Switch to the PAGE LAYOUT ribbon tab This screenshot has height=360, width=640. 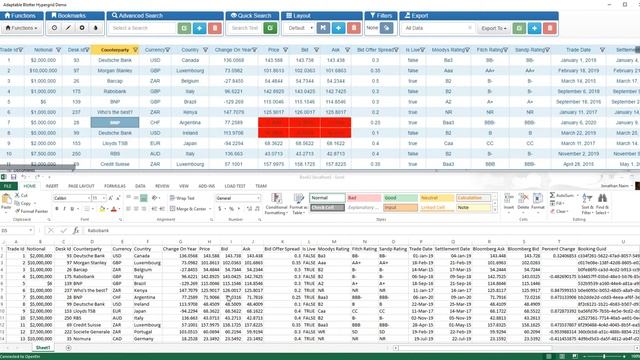tap(81, 186)
